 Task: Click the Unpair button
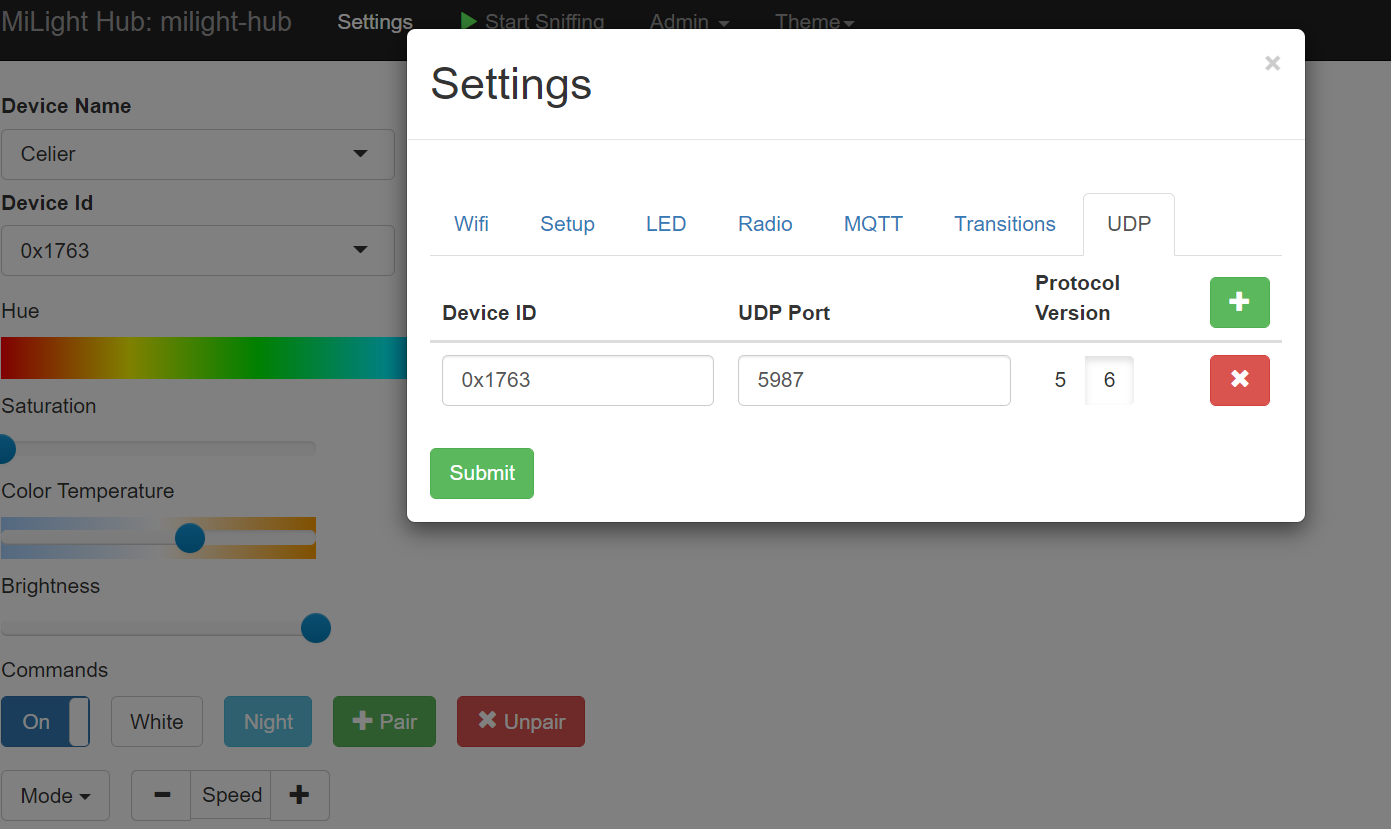(x=520, y=722)
